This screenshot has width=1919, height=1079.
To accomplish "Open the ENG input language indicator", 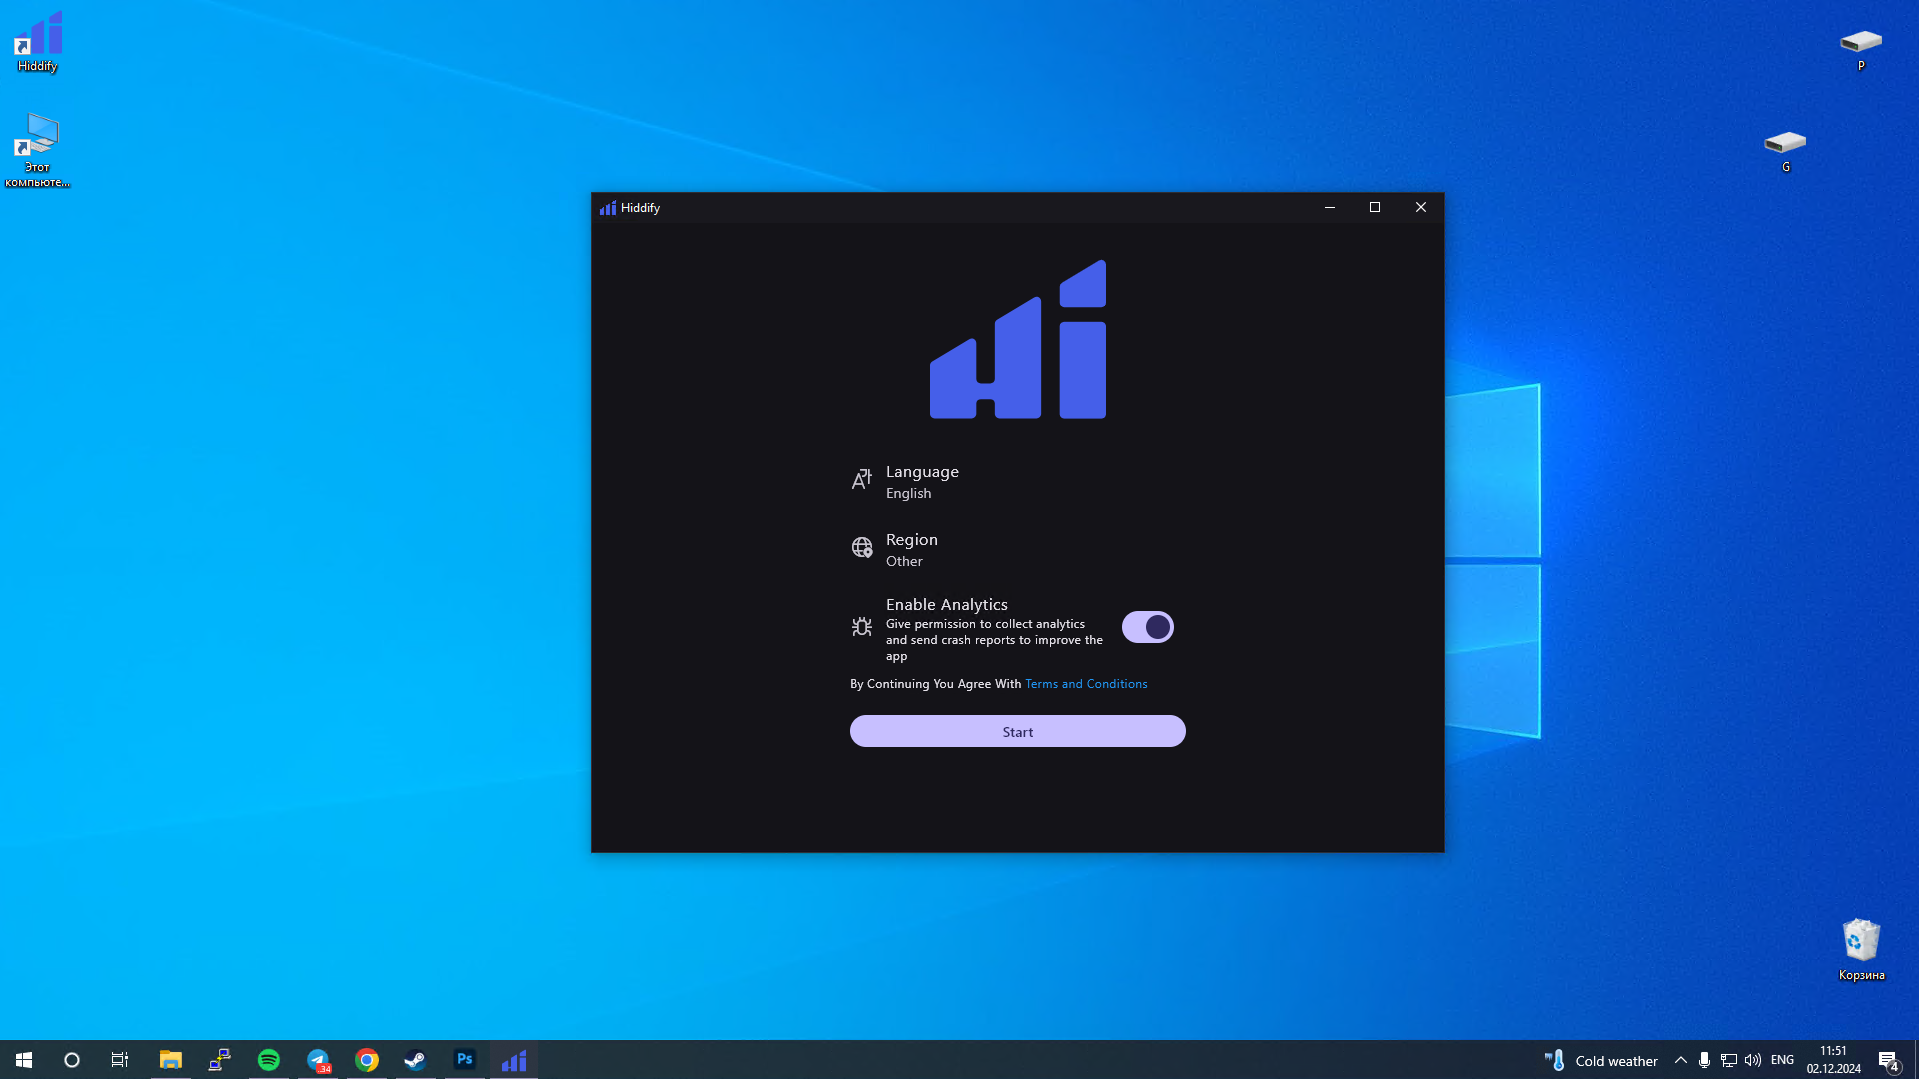I will [1782, 1060].
